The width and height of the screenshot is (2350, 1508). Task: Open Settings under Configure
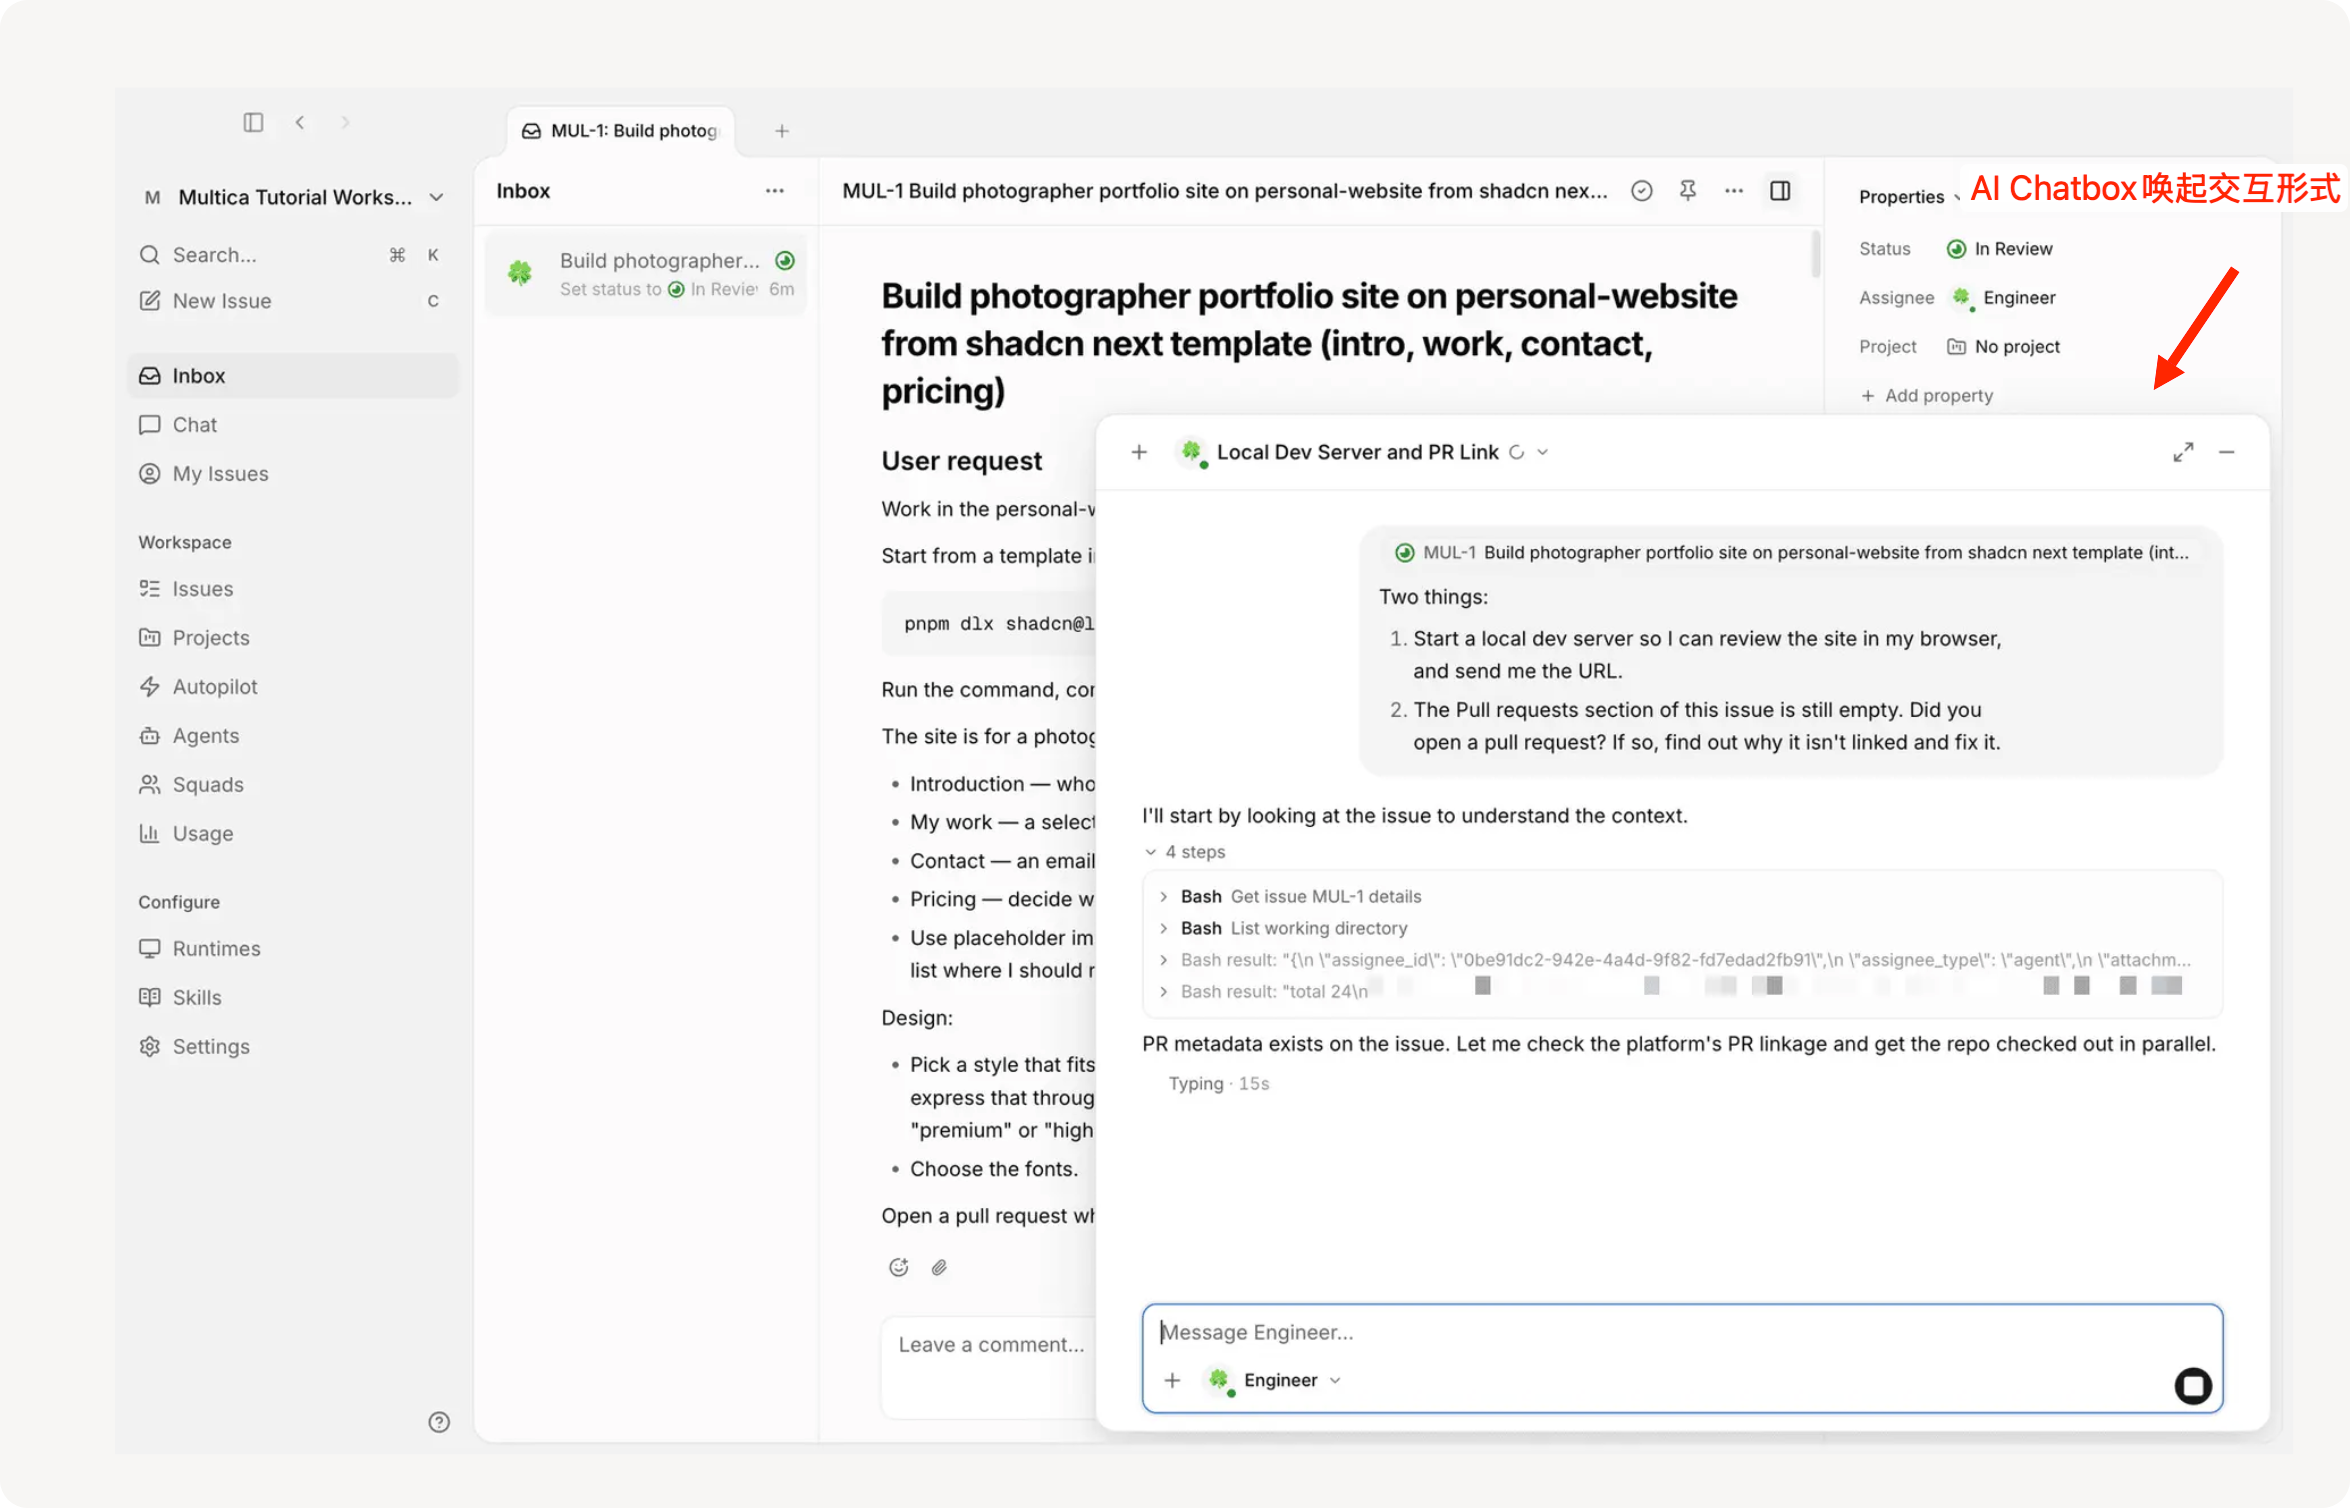292,1047
